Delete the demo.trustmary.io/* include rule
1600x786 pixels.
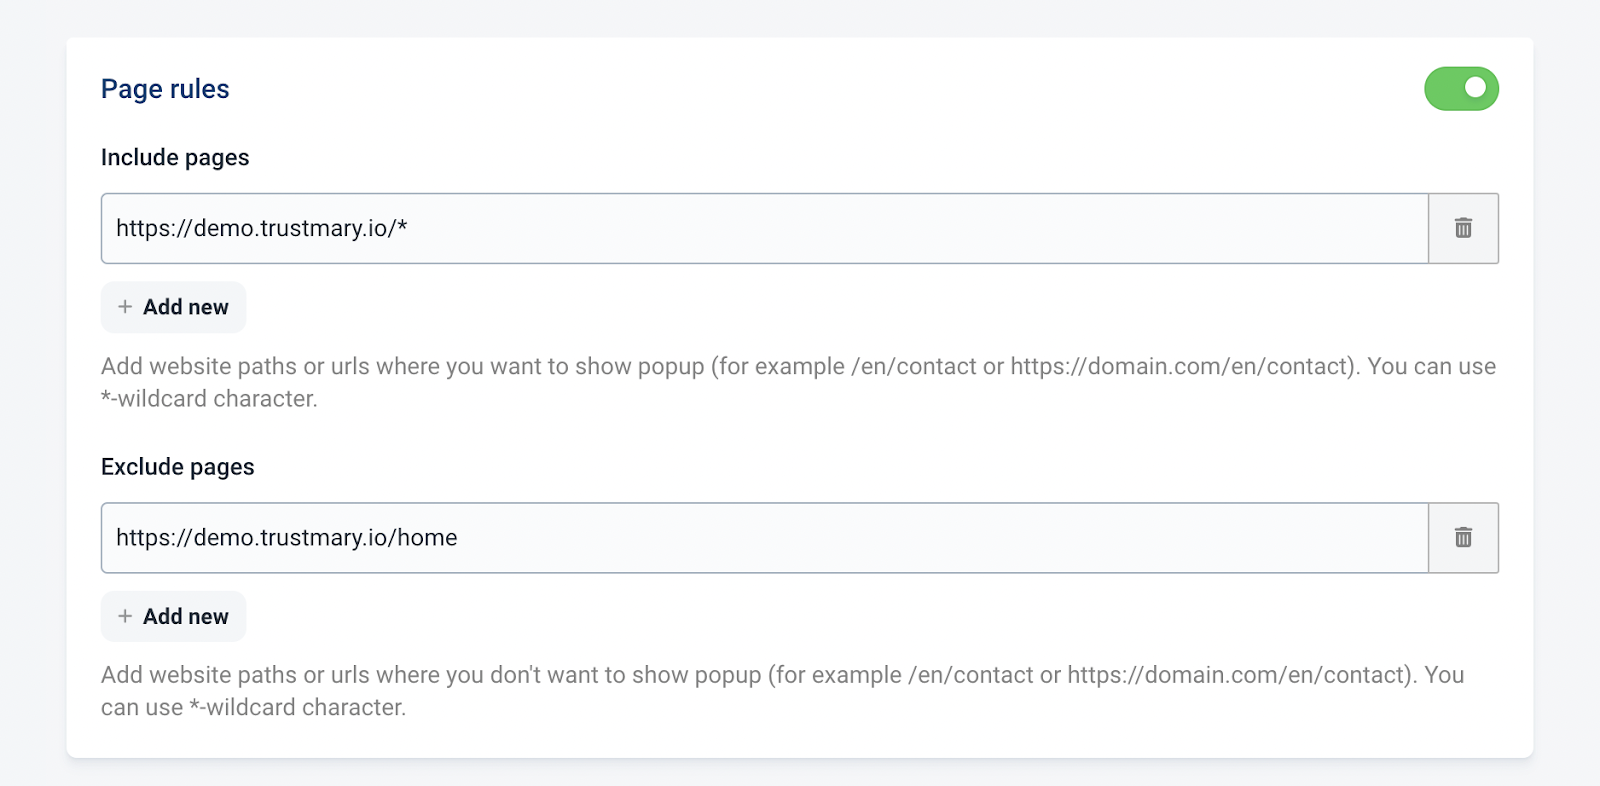(x=1463, y=228)
